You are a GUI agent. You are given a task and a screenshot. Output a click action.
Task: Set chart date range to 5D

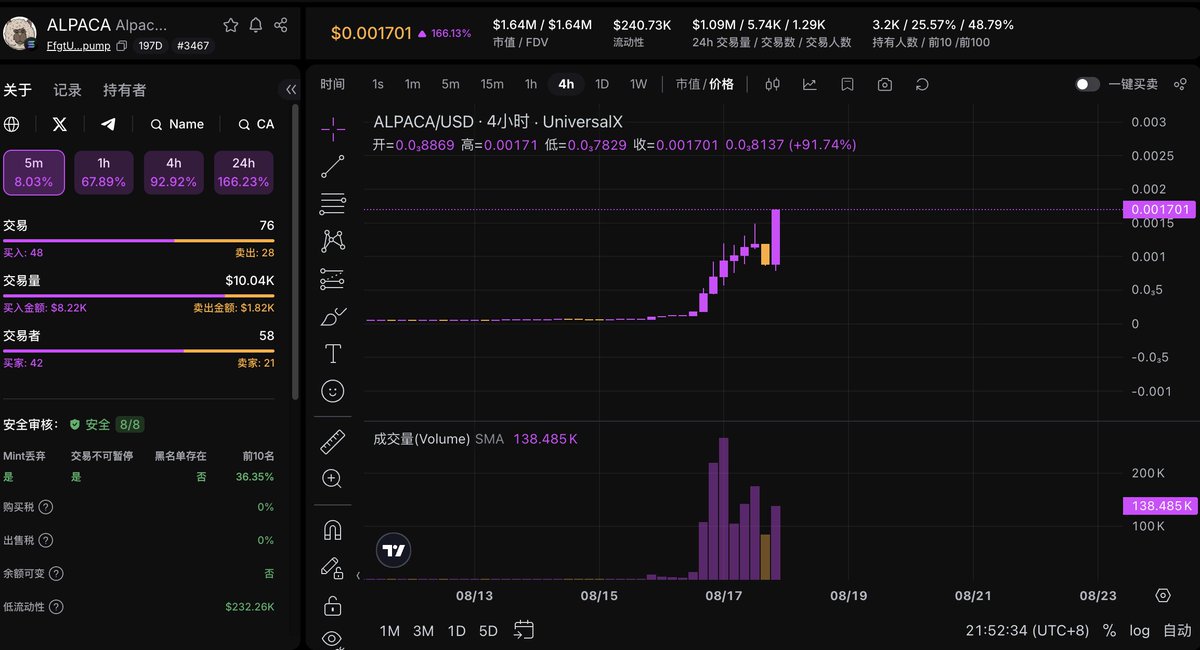tap(488, 631)
